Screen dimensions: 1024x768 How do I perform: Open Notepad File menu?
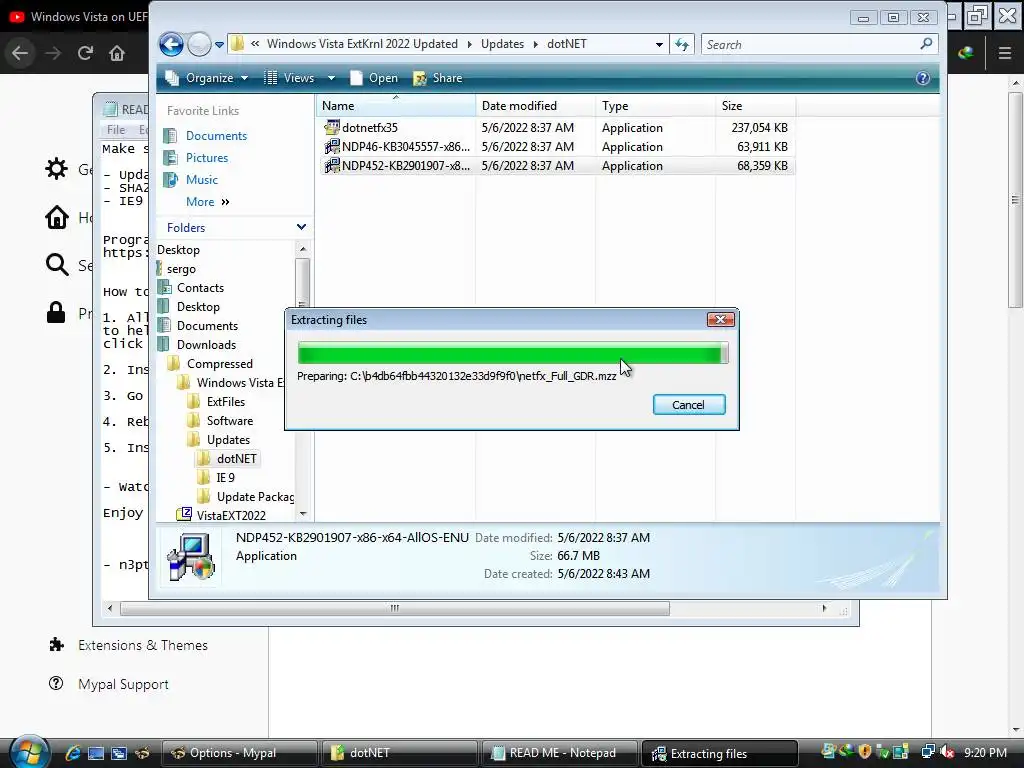pyautogui.click(x=116, y=129)
